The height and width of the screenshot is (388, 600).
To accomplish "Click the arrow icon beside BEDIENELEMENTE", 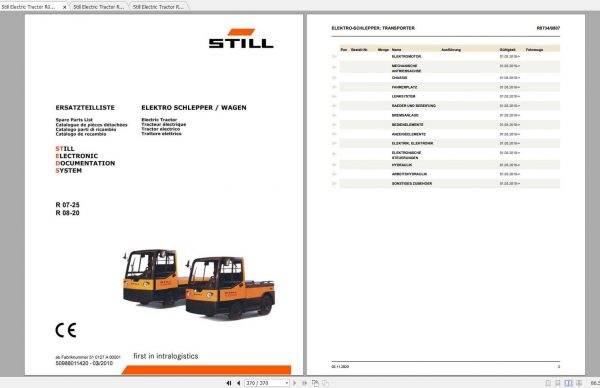I will click(334, 125).
